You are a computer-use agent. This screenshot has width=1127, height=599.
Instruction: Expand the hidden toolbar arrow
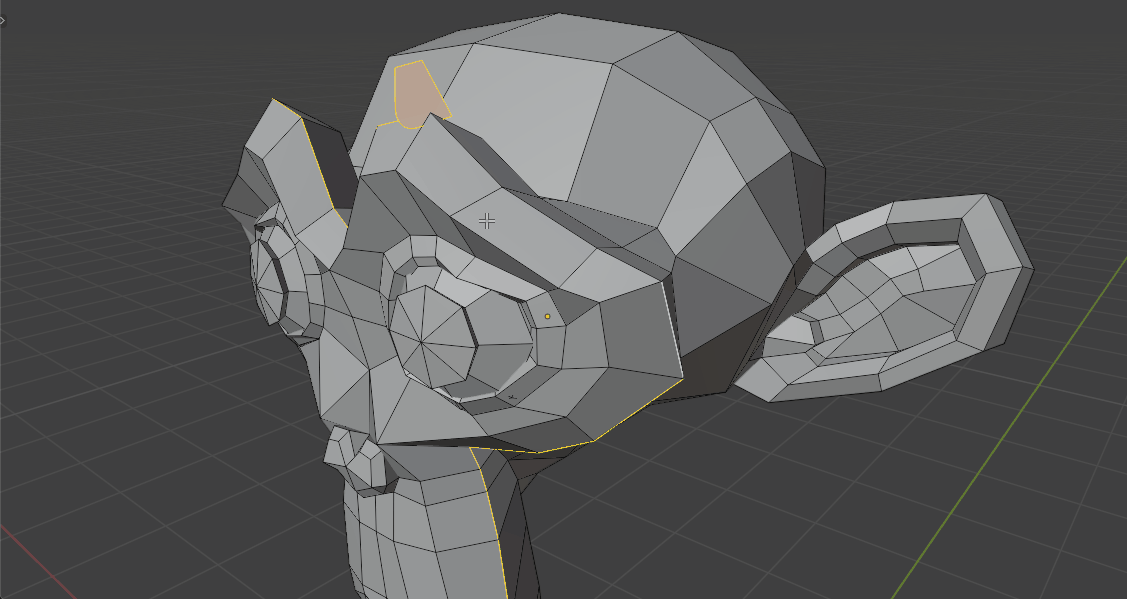pos(2,20)
